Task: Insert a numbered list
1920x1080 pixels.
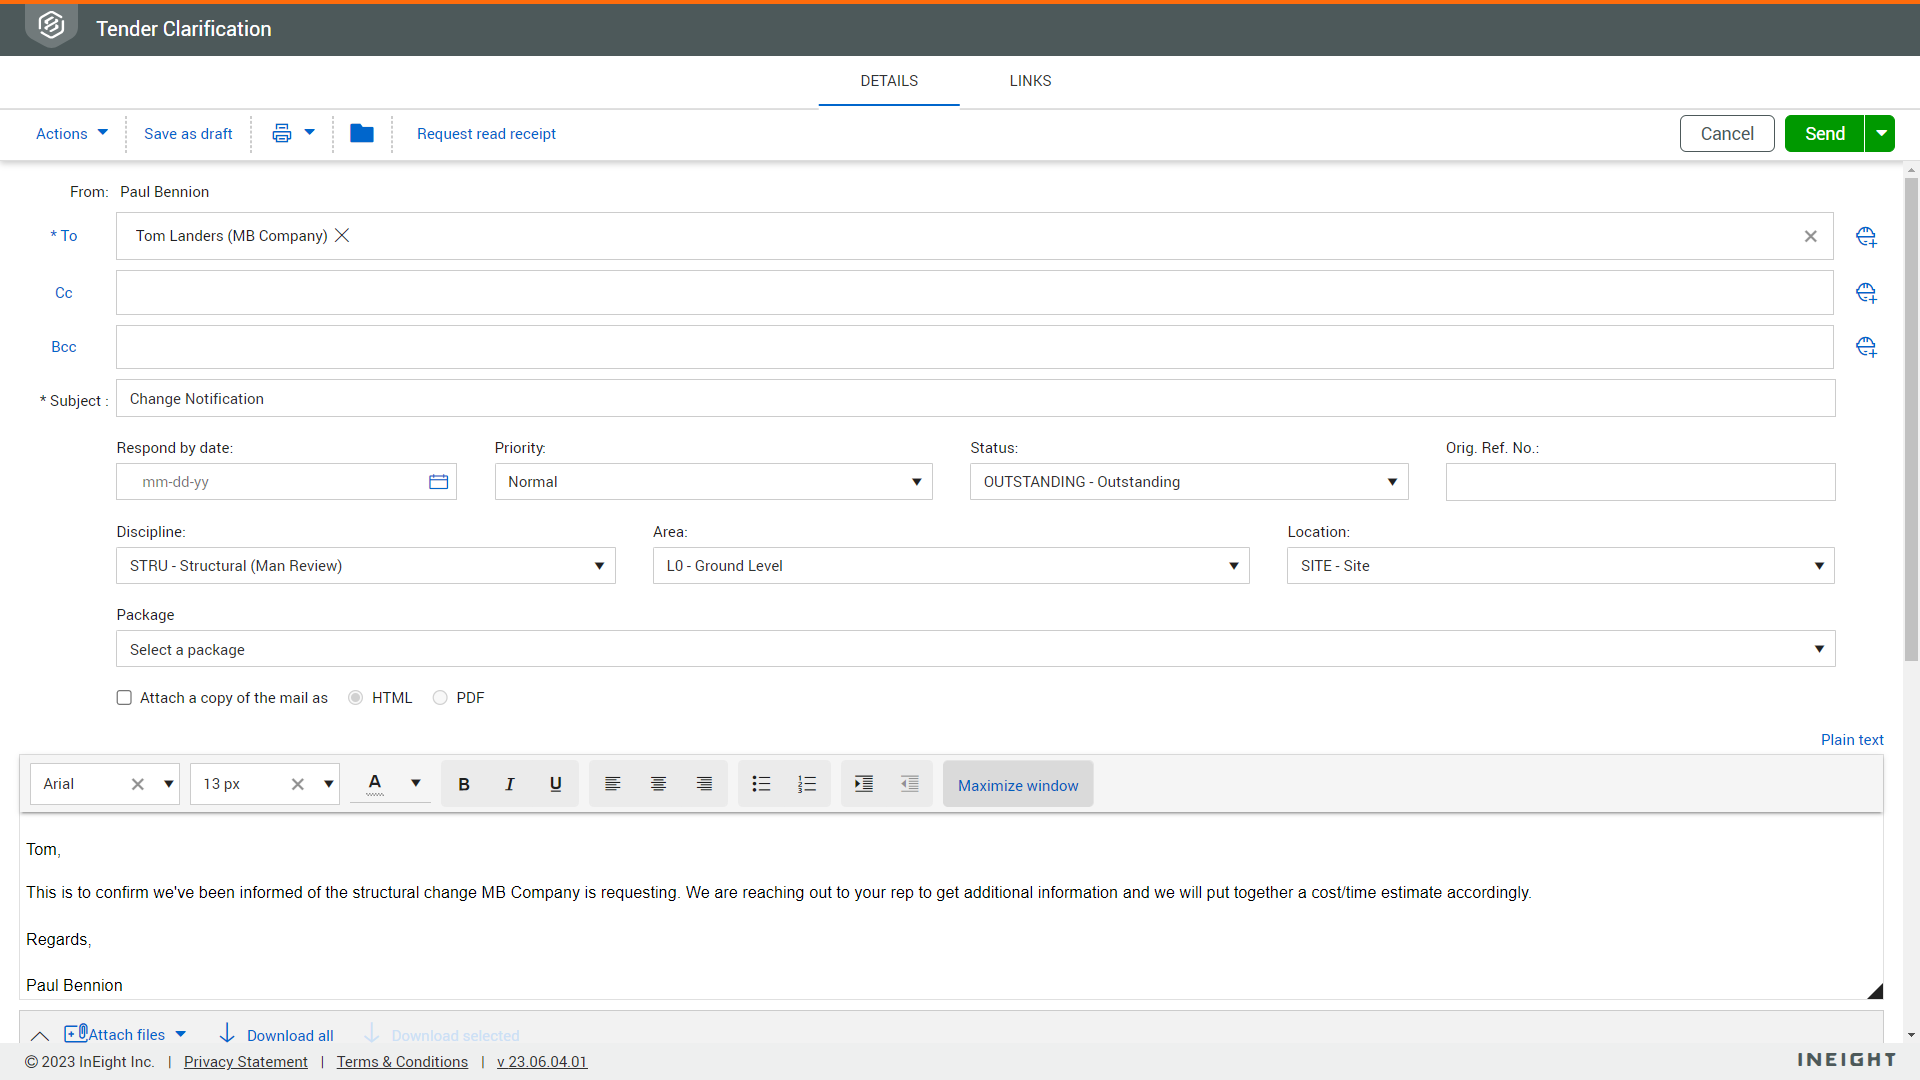Action: [x=807, y=785]
